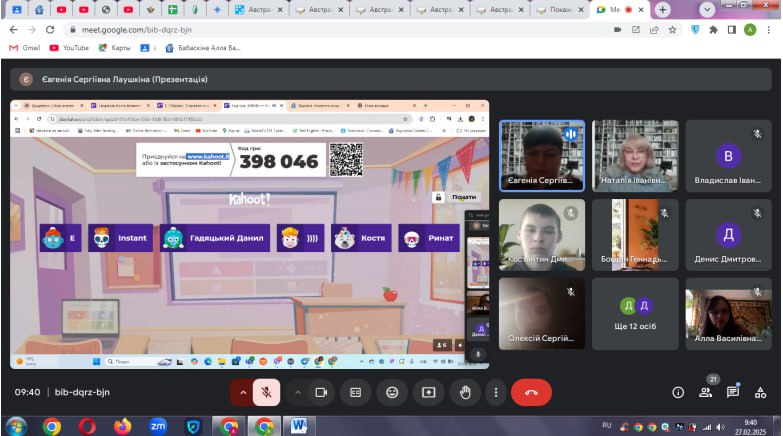The width and height of the screenshot is (783, 436).
Task: Switch to first Австра... browser tab
Action: (259, 9)
